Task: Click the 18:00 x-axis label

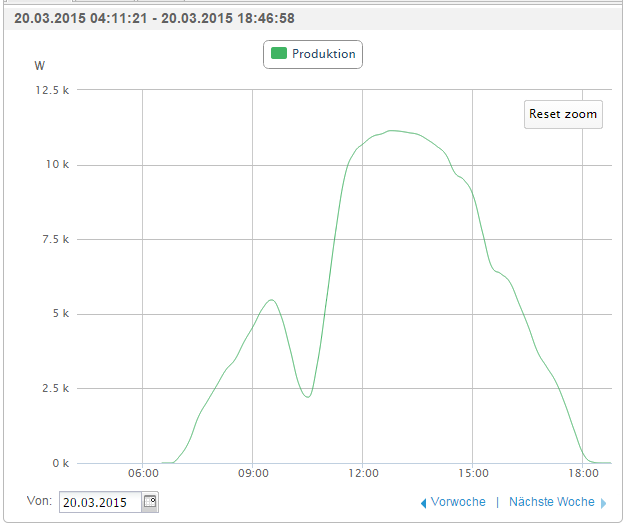Action: pos(582,474)
